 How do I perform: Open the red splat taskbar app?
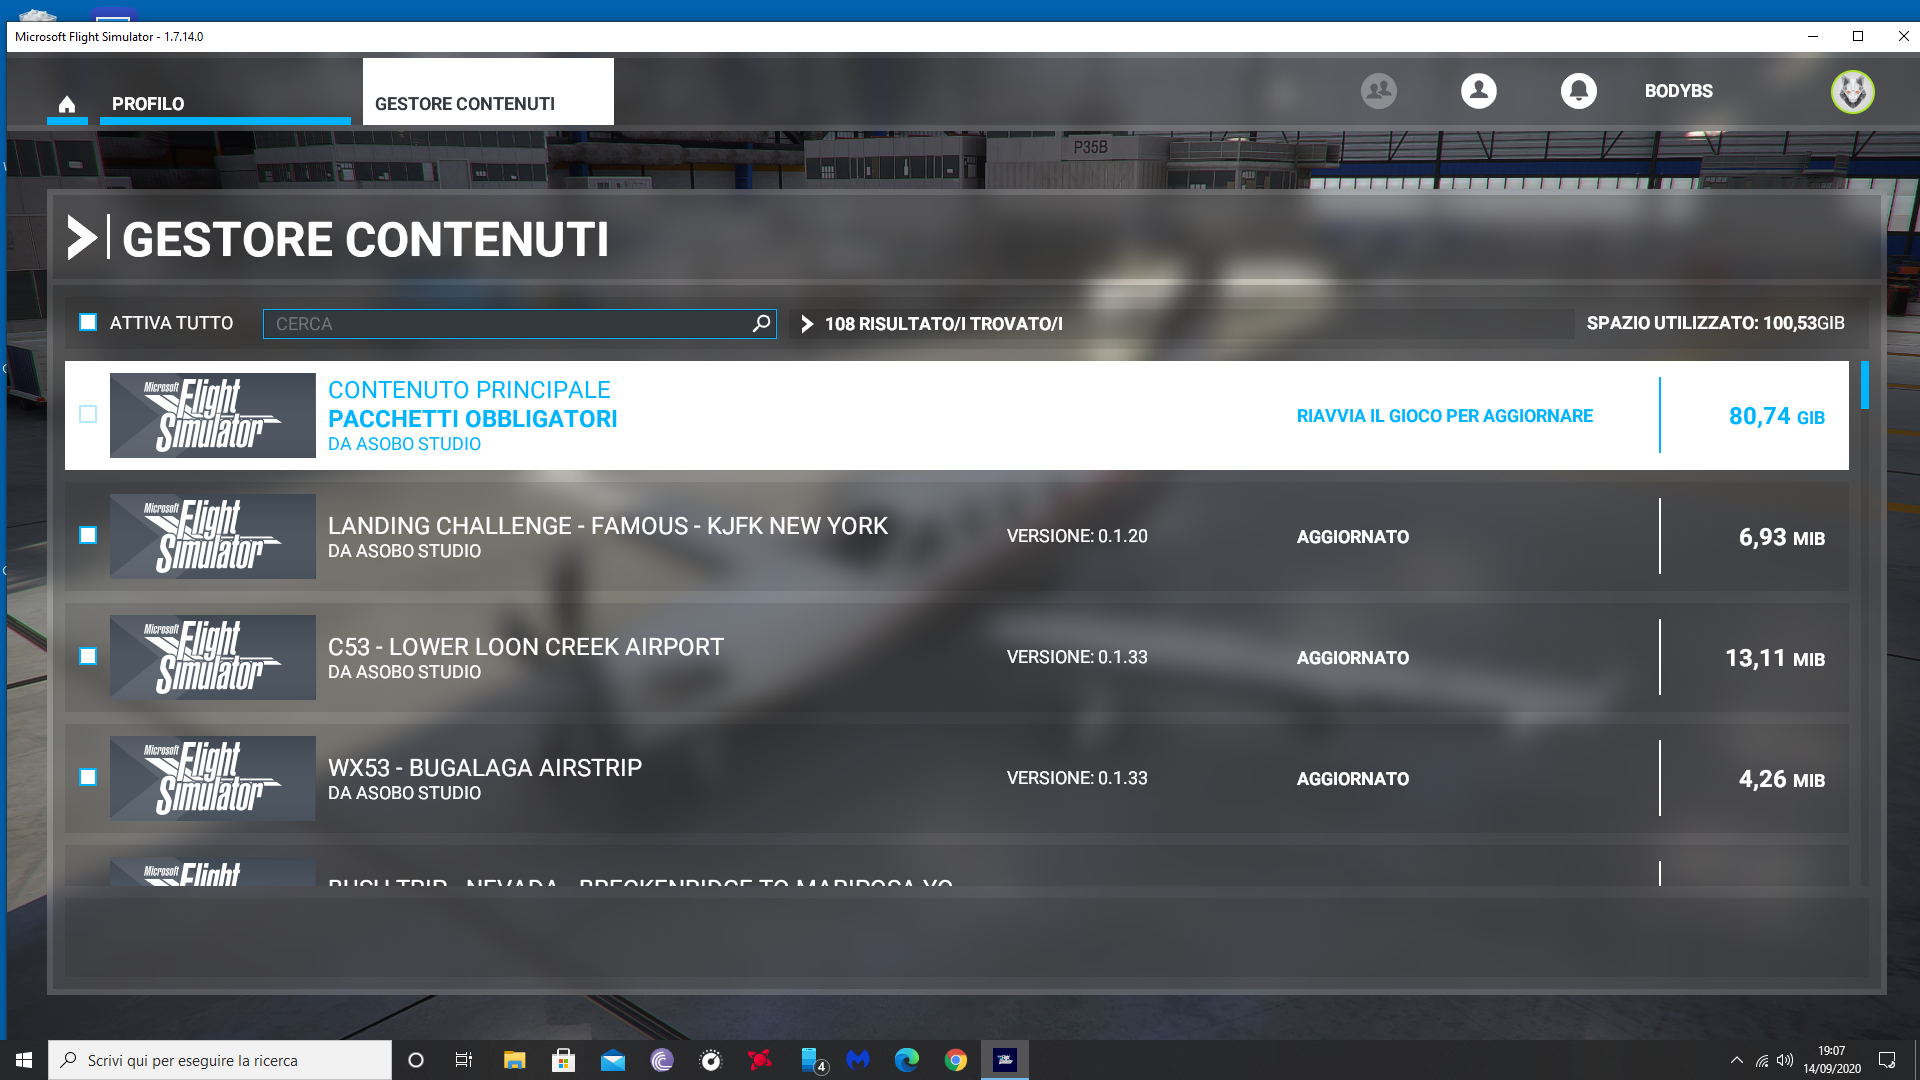pos(760,1060)
